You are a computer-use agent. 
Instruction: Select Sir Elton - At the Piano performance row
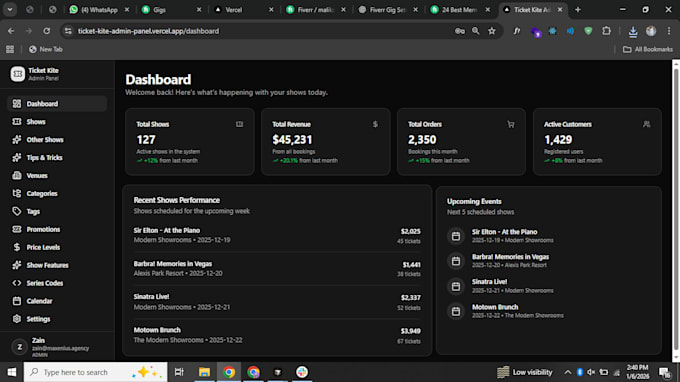277,235
